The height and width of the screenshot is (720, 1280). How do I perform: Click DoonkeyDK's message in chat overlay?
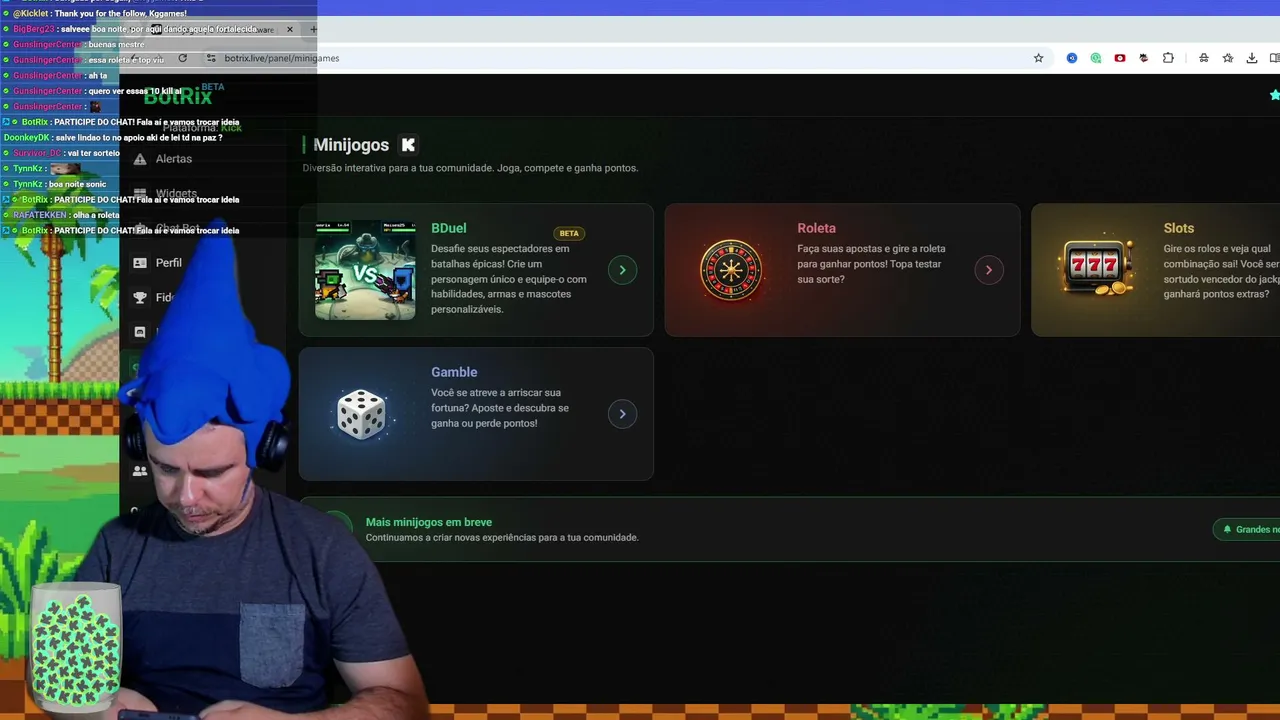click(x=112, y=138)
